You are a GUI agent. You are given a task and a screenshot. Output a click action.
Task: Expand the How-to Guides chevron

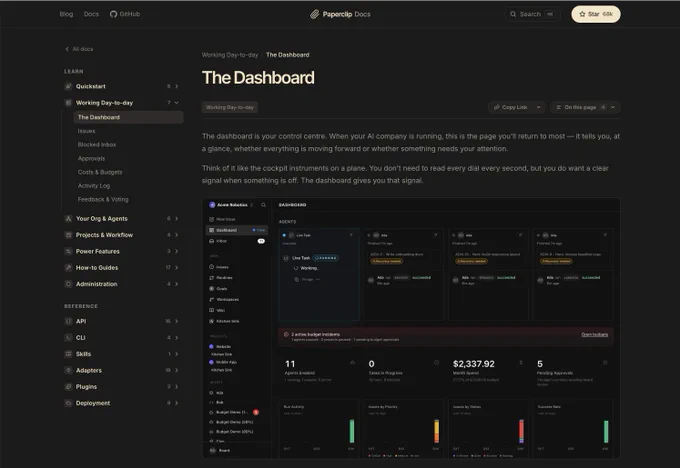pos(177,268)
